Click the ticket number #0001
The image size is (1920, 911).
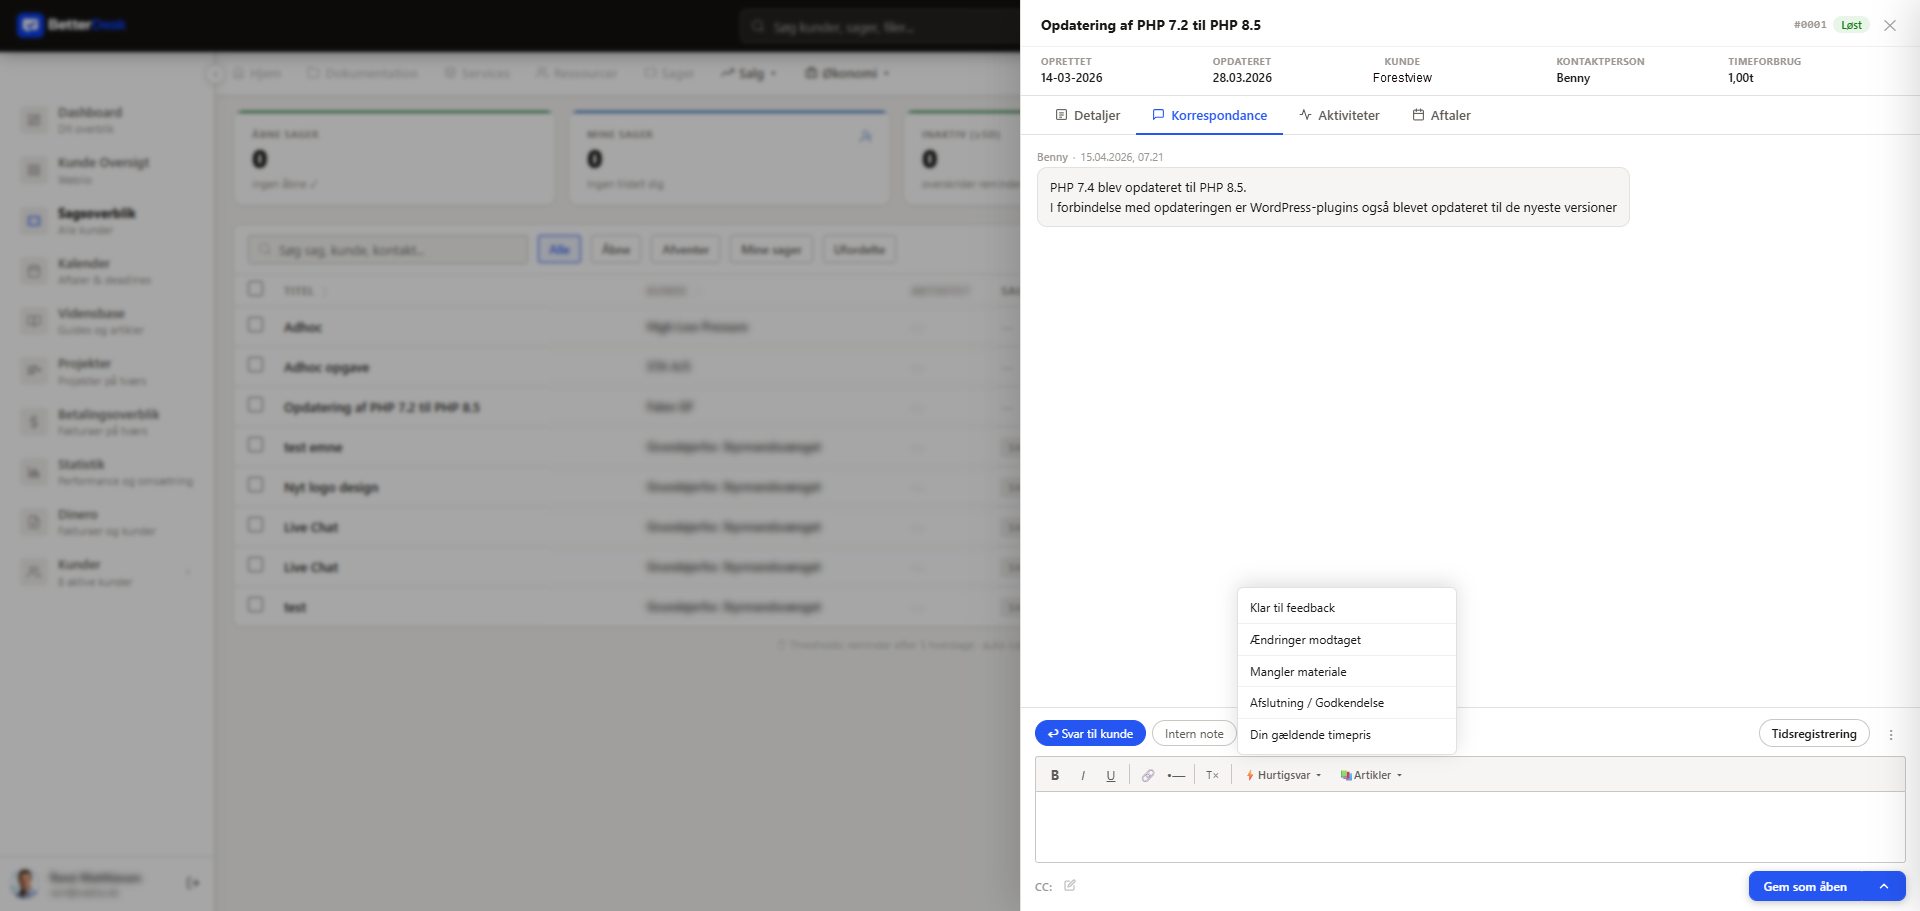point(1809,25)
